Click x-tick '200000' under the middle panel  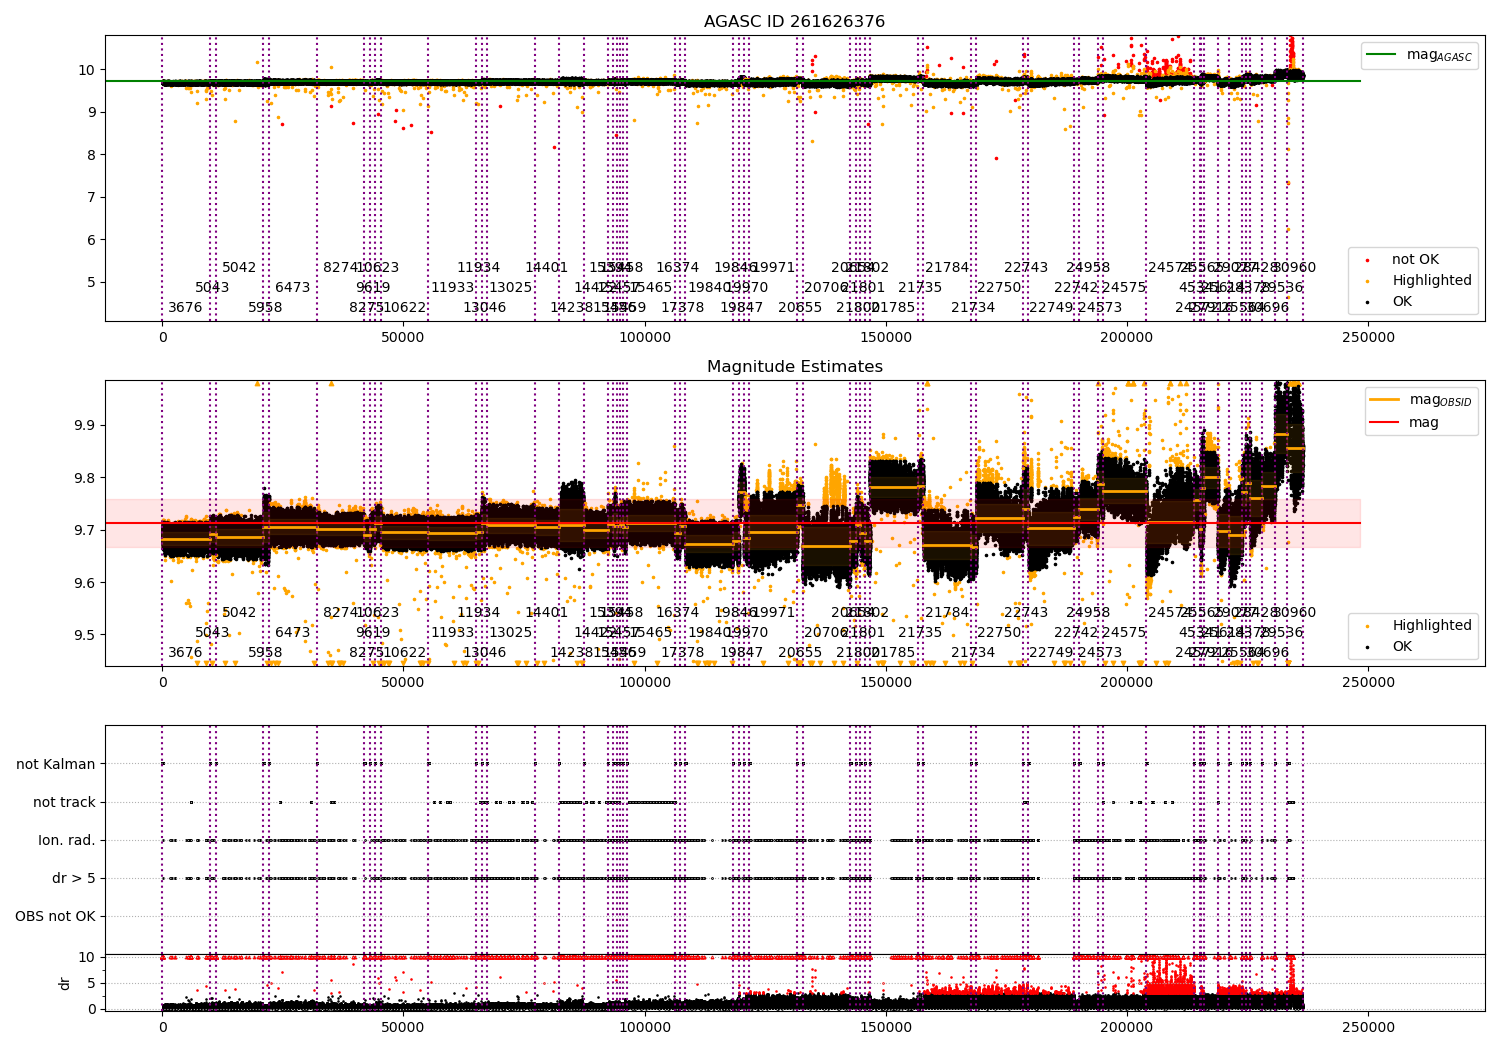(x=1126, y=683)
